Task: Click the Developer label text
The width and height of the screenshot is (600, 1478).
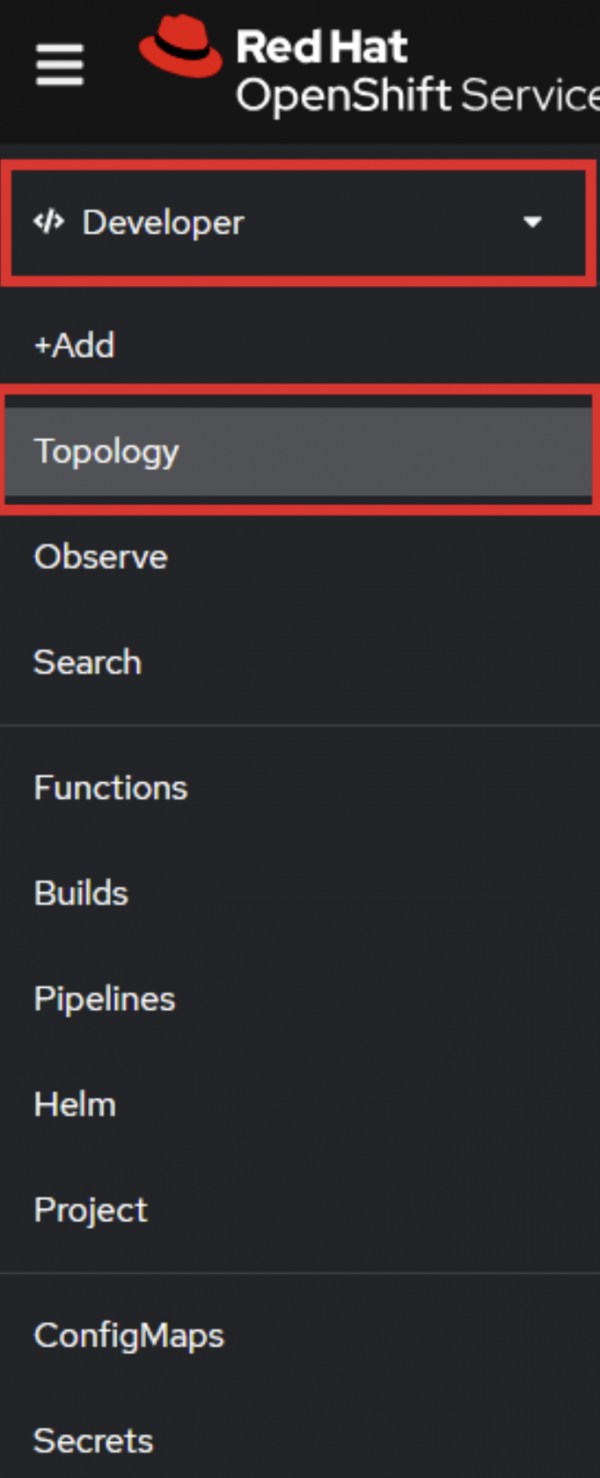Action: coord(163,223)
